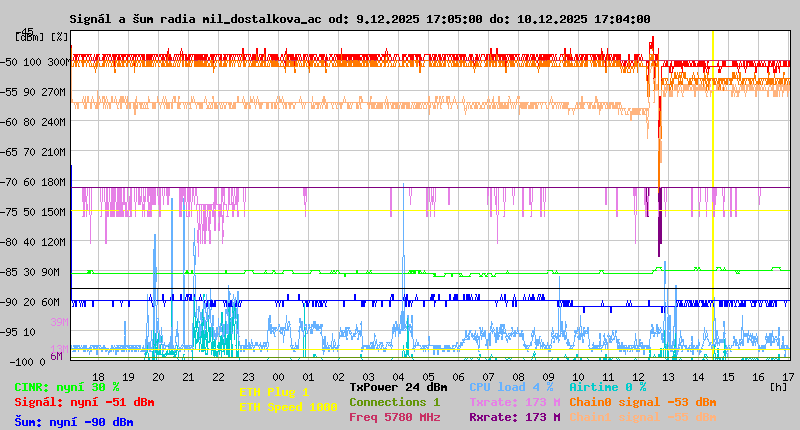Click the chart title 'Signál a šum radia'
This screenshot has height=430, width=800.
[x=360, y=19]
